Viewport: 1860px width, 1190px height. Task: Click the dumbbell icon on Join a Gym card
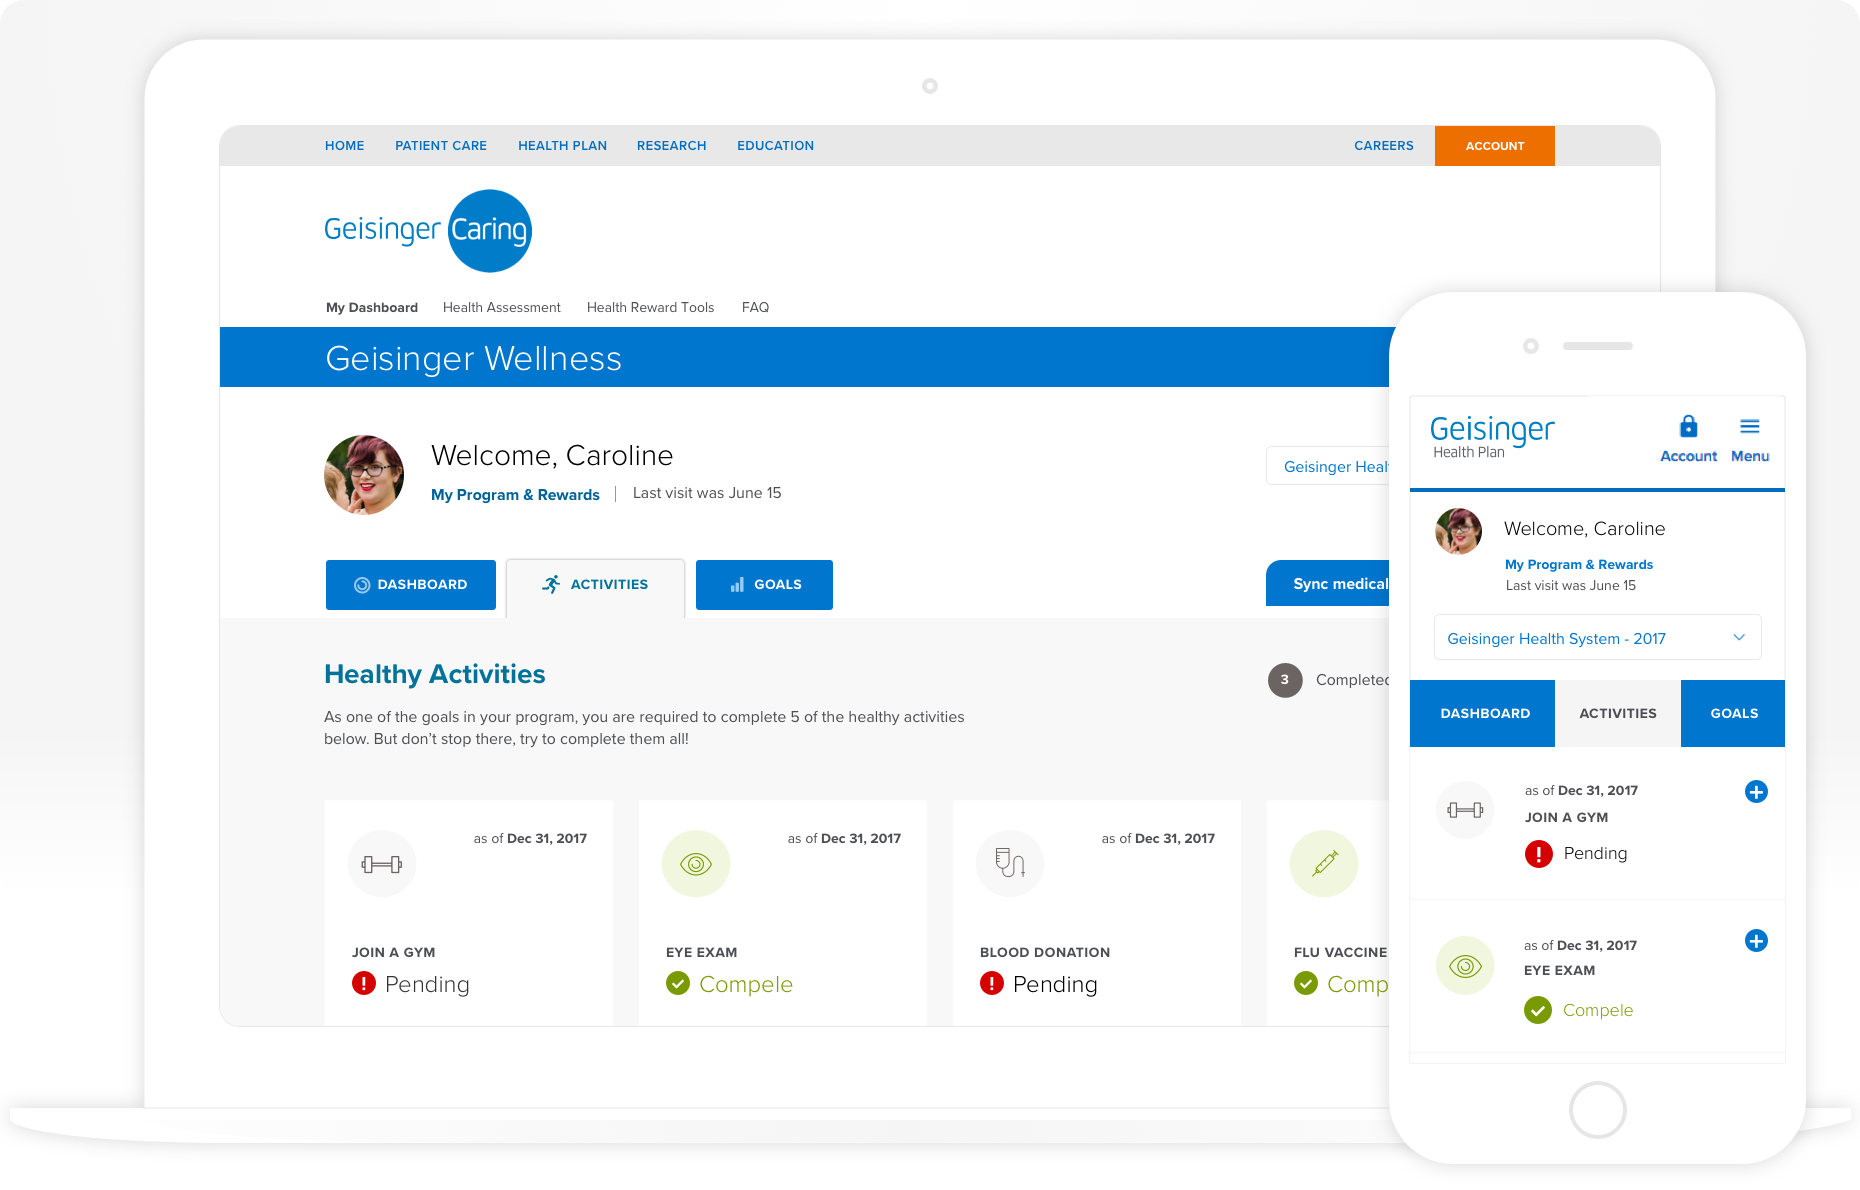[x=382, y=864]
